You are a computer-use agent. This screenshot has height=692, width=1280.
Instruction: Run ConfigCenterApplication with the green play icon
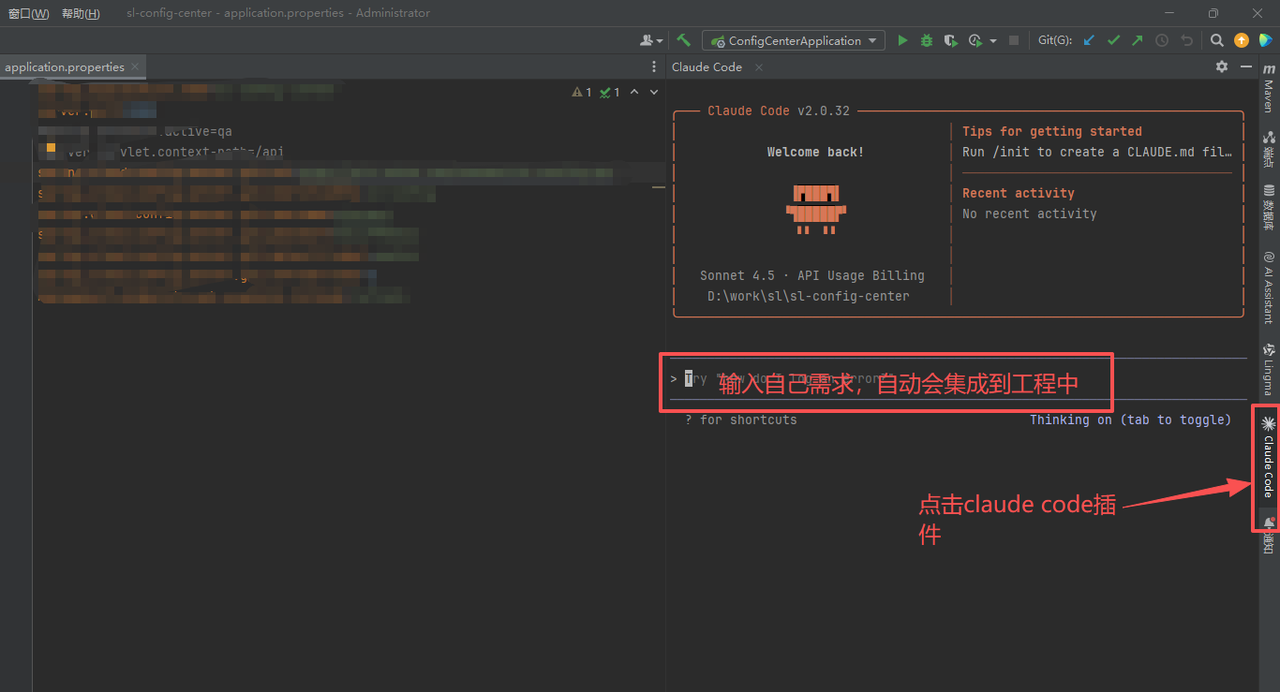pyautogui.click(x=902, y=41)
